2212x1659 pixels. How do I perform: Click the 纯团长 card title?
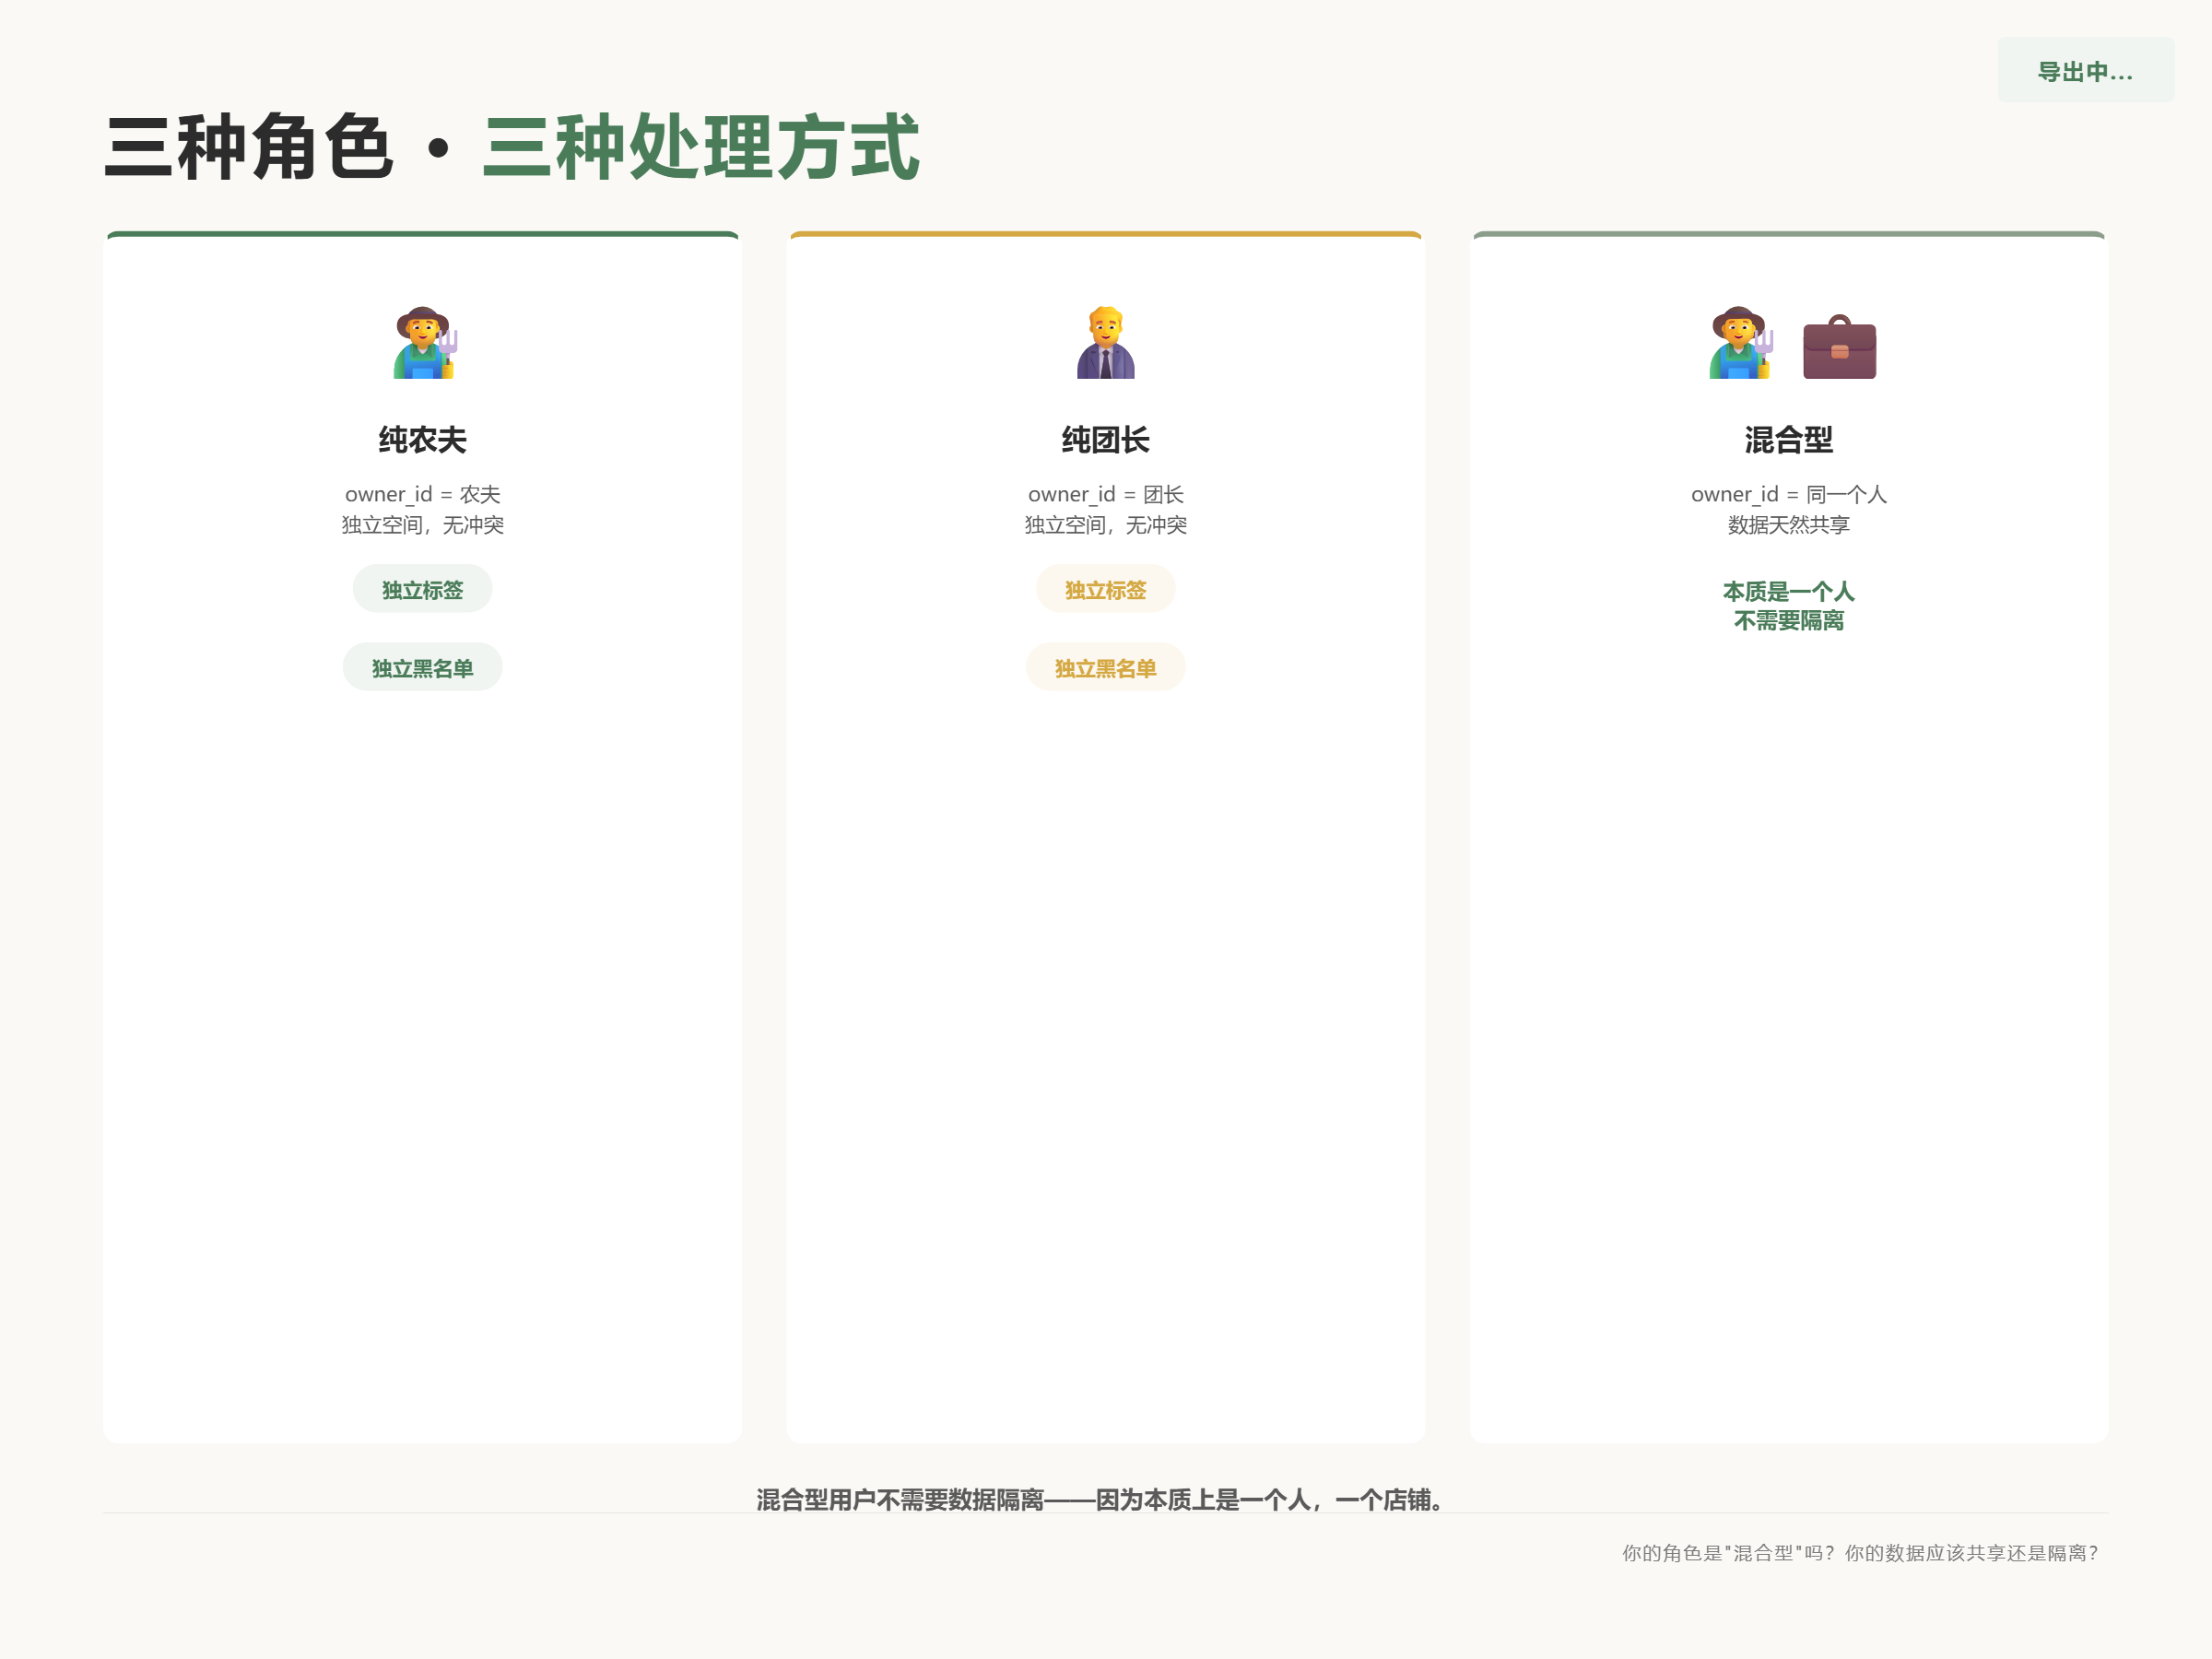tap(1105, 439)
